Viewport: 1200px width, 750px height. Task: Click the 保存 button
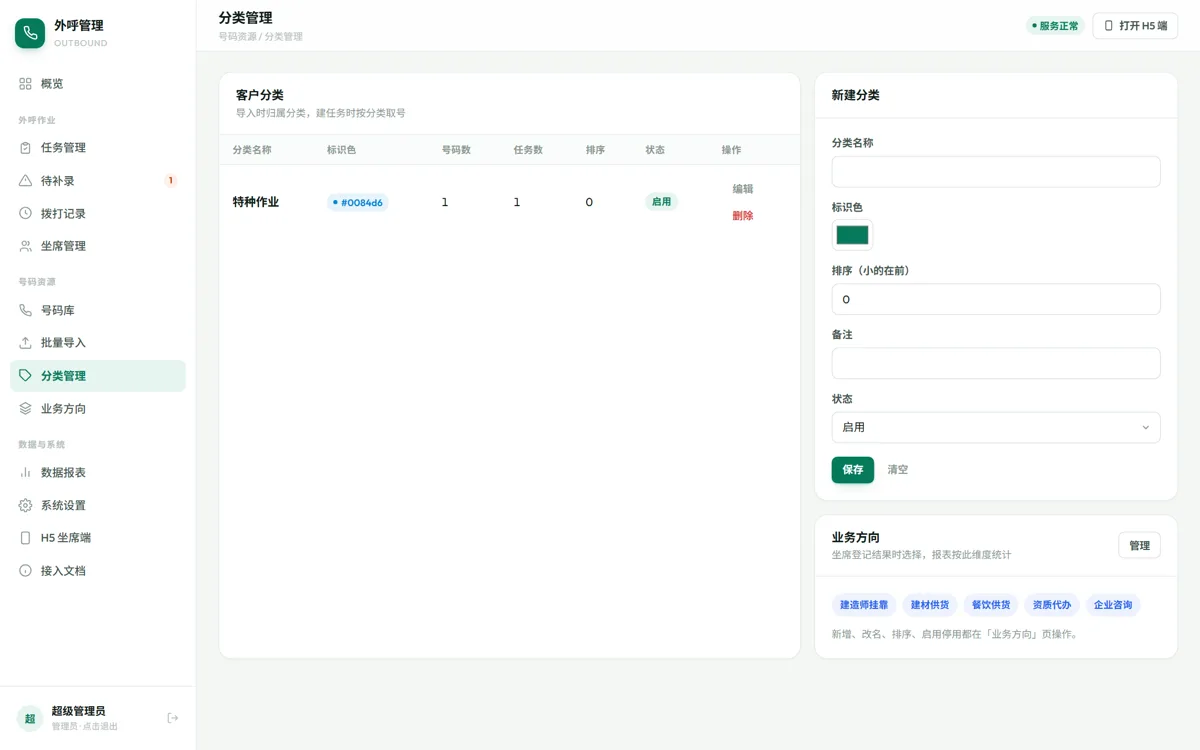click(x=853, y=470)
